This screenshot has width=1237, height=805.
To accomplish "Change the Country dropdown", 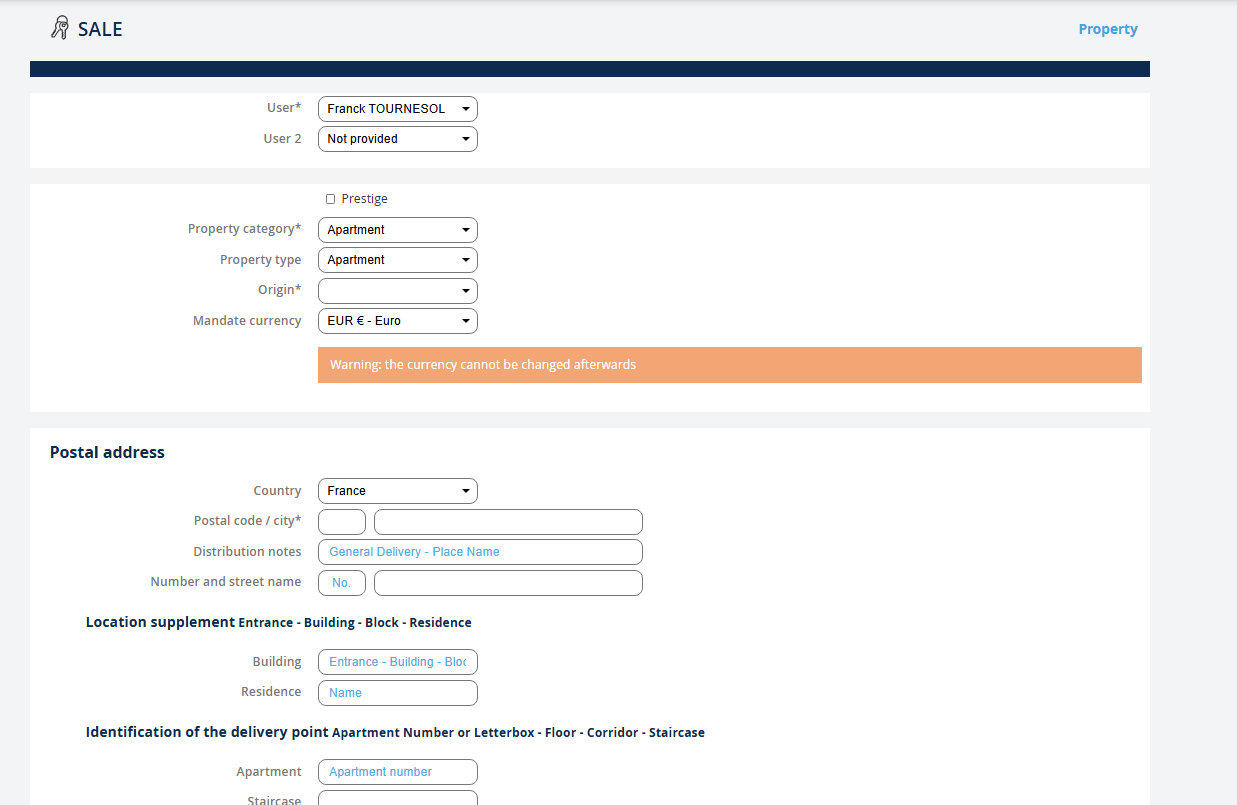I will tap(397, 491).
